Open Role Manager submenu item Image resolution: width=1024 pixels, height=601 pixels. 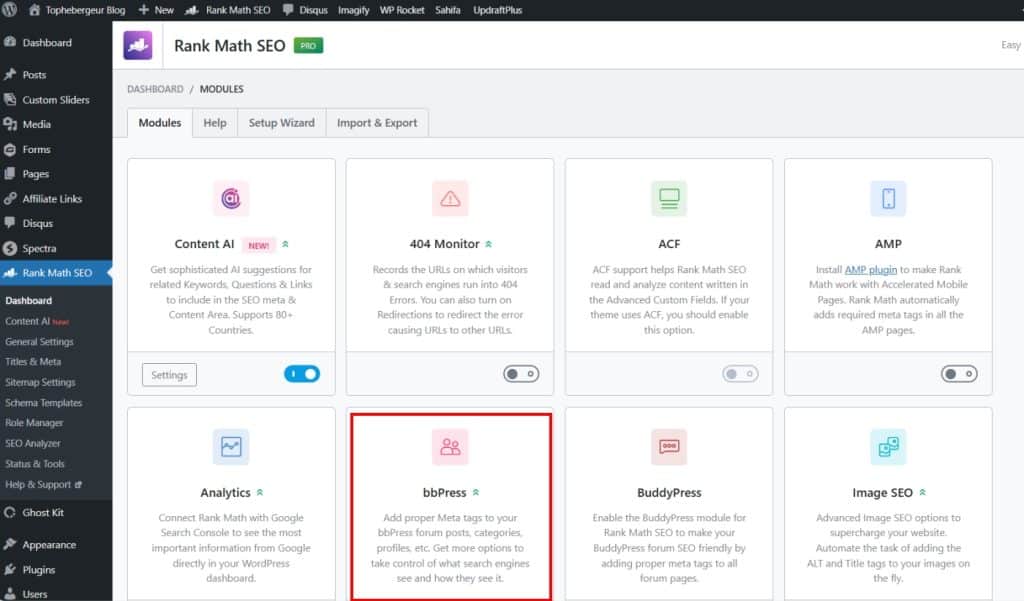34,423
